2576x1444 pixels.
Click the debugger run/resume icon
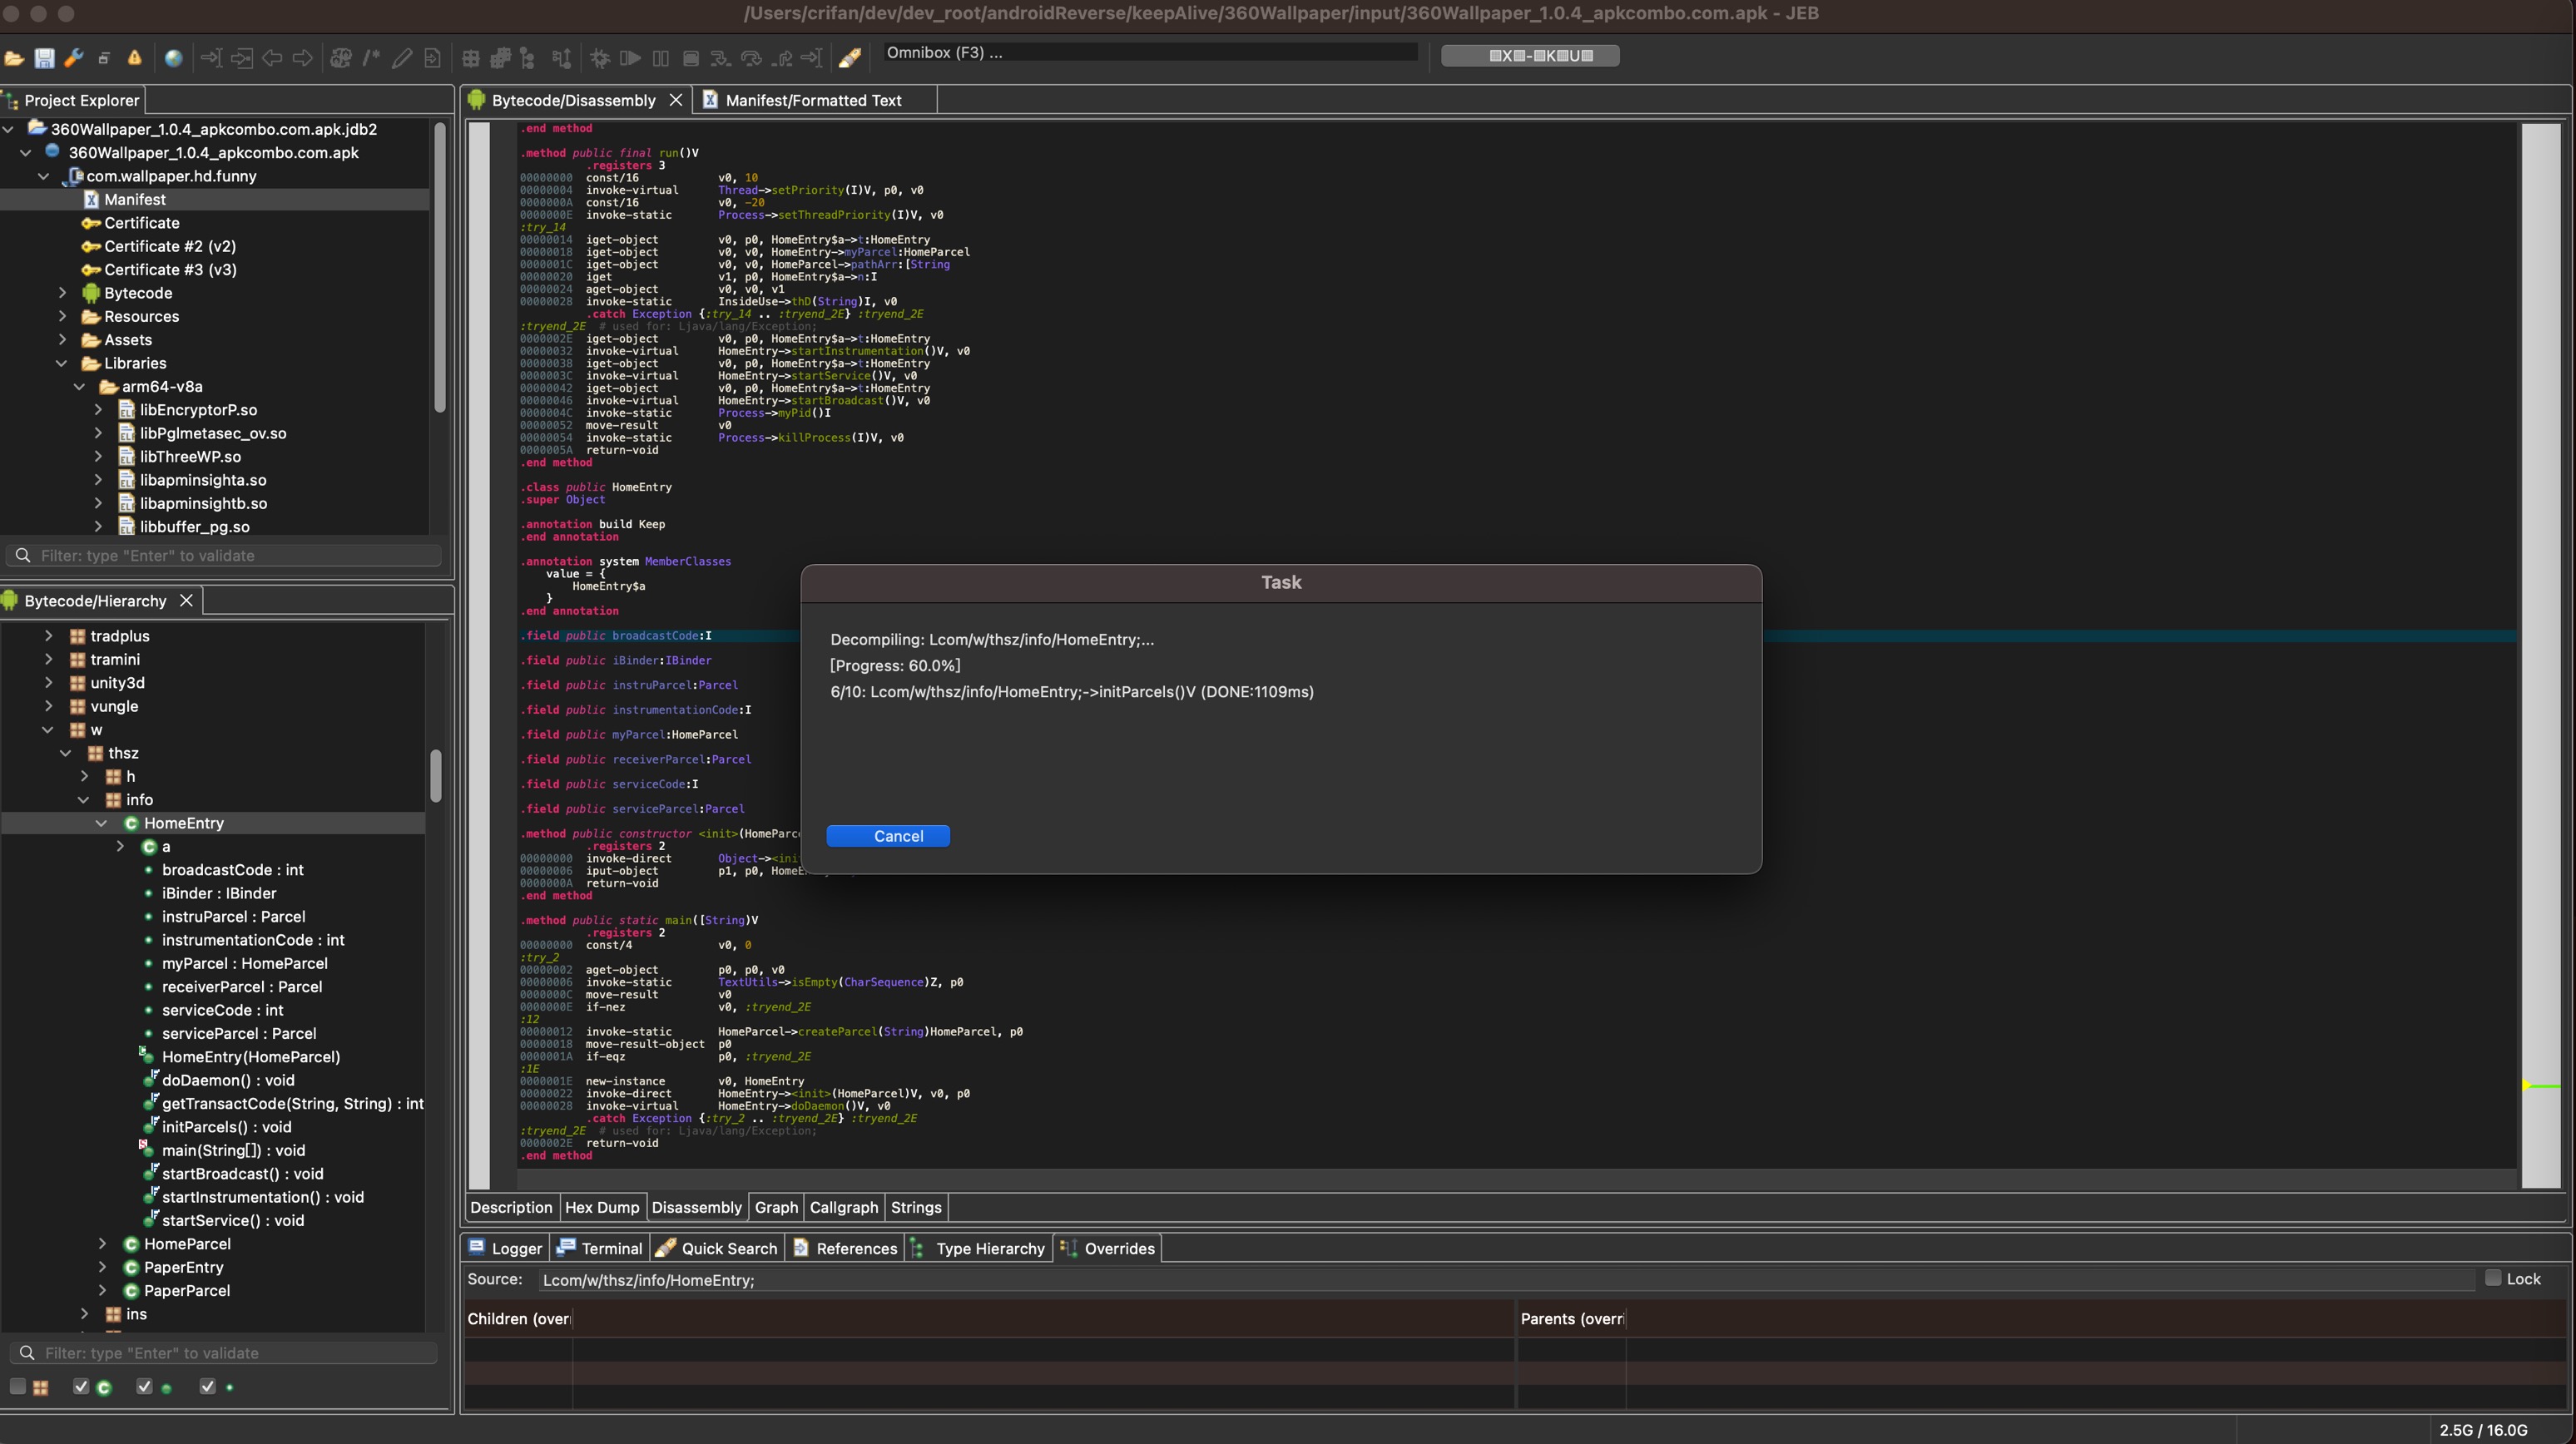(630, 58)
